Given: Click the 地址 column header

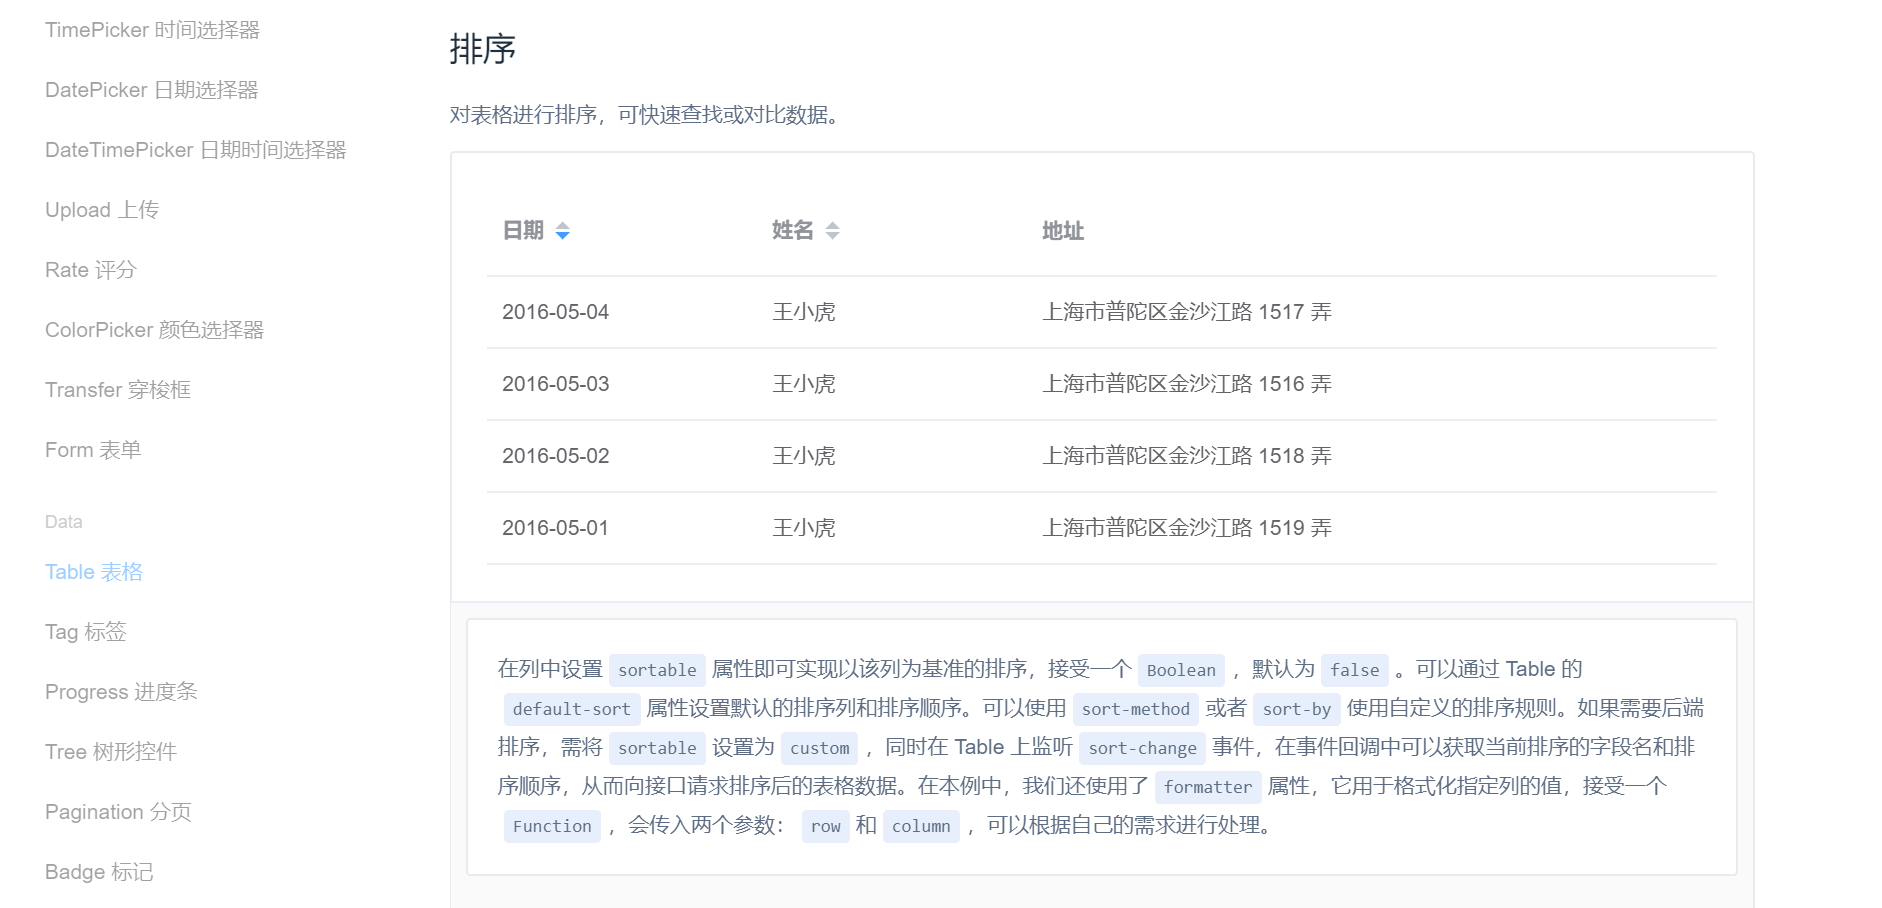Looking at the screenshot, I should coord(1062,230).
